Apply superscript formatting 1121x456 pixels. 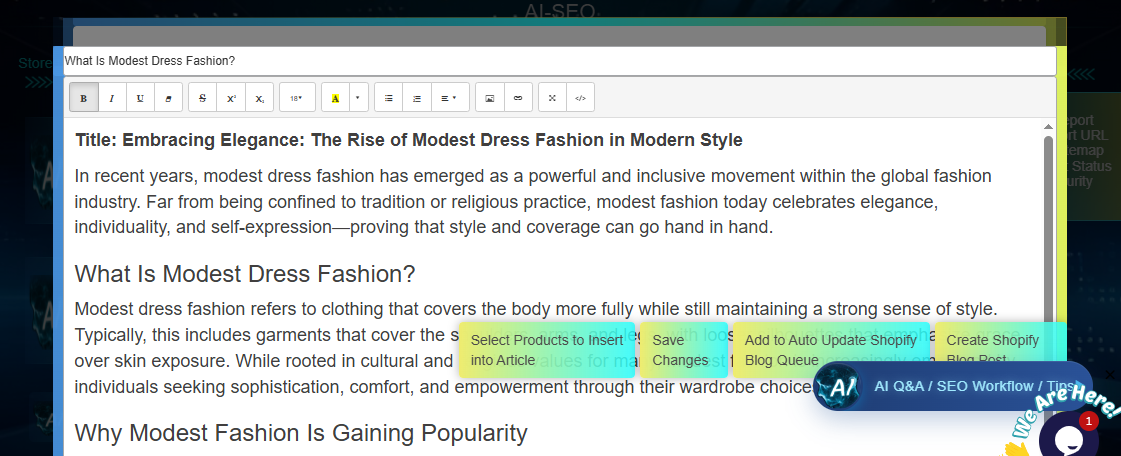[231, 98]
